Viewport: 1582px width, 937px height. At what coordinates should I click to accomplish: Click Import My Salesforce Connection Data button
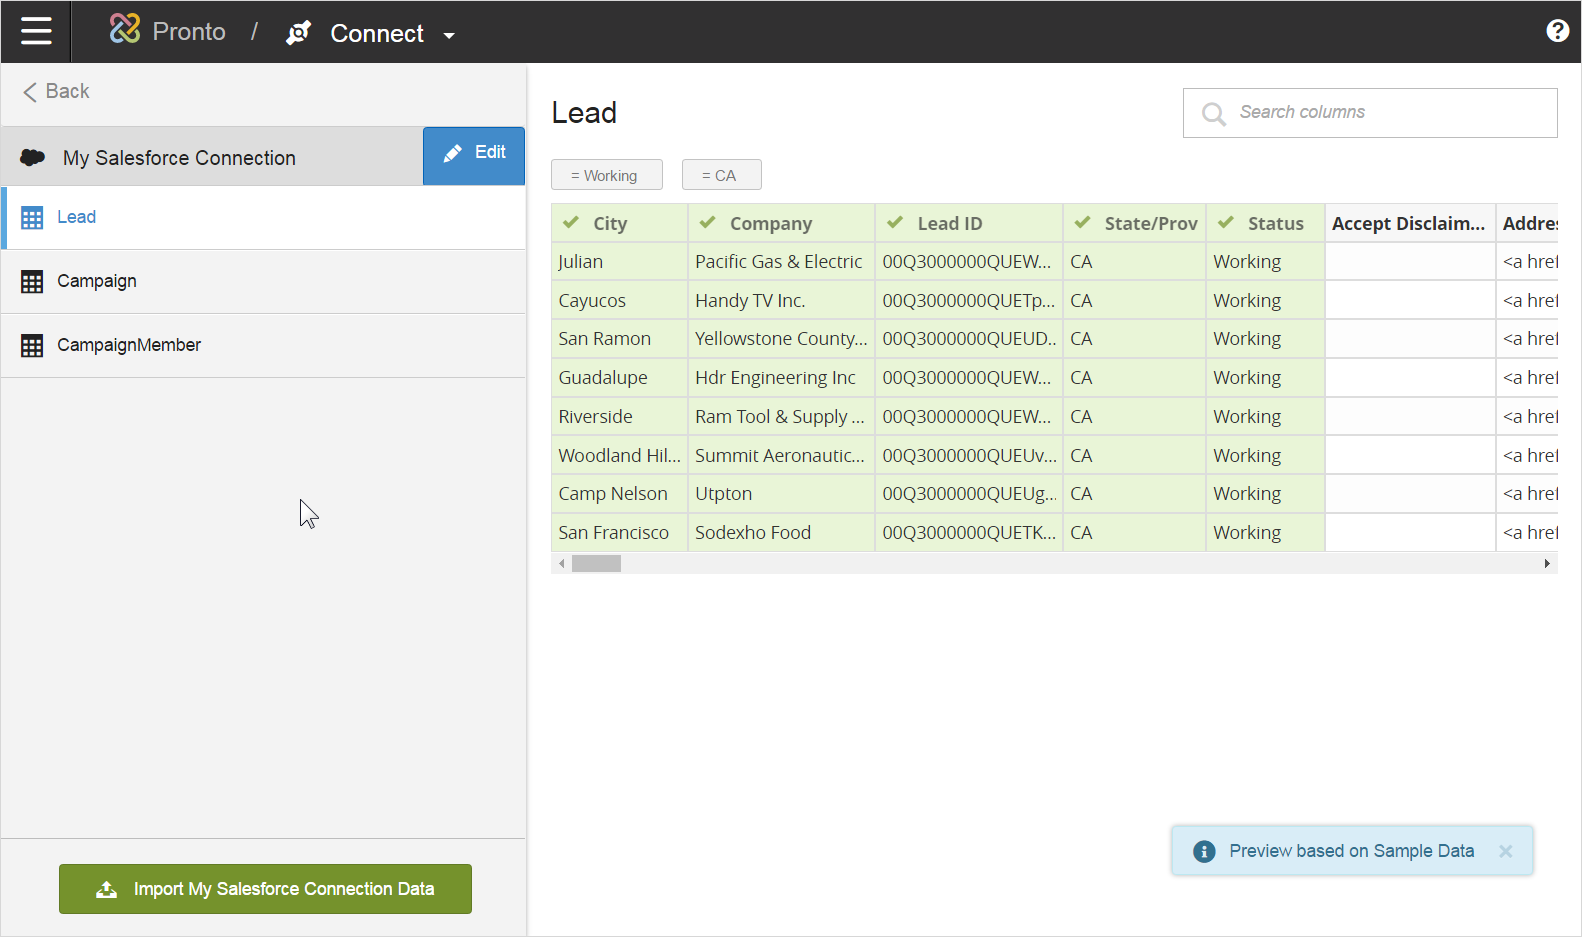click(265, 889)
